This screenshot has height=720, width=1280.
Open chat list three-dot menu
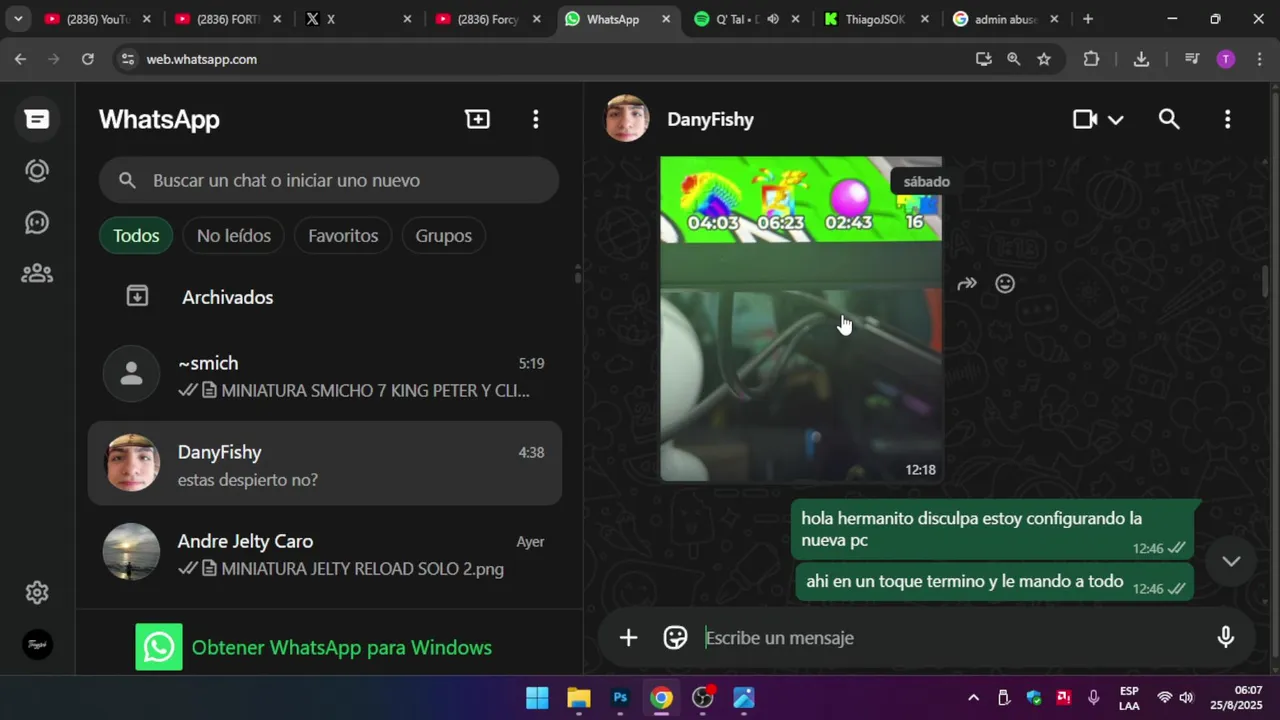tap(536, 119)
